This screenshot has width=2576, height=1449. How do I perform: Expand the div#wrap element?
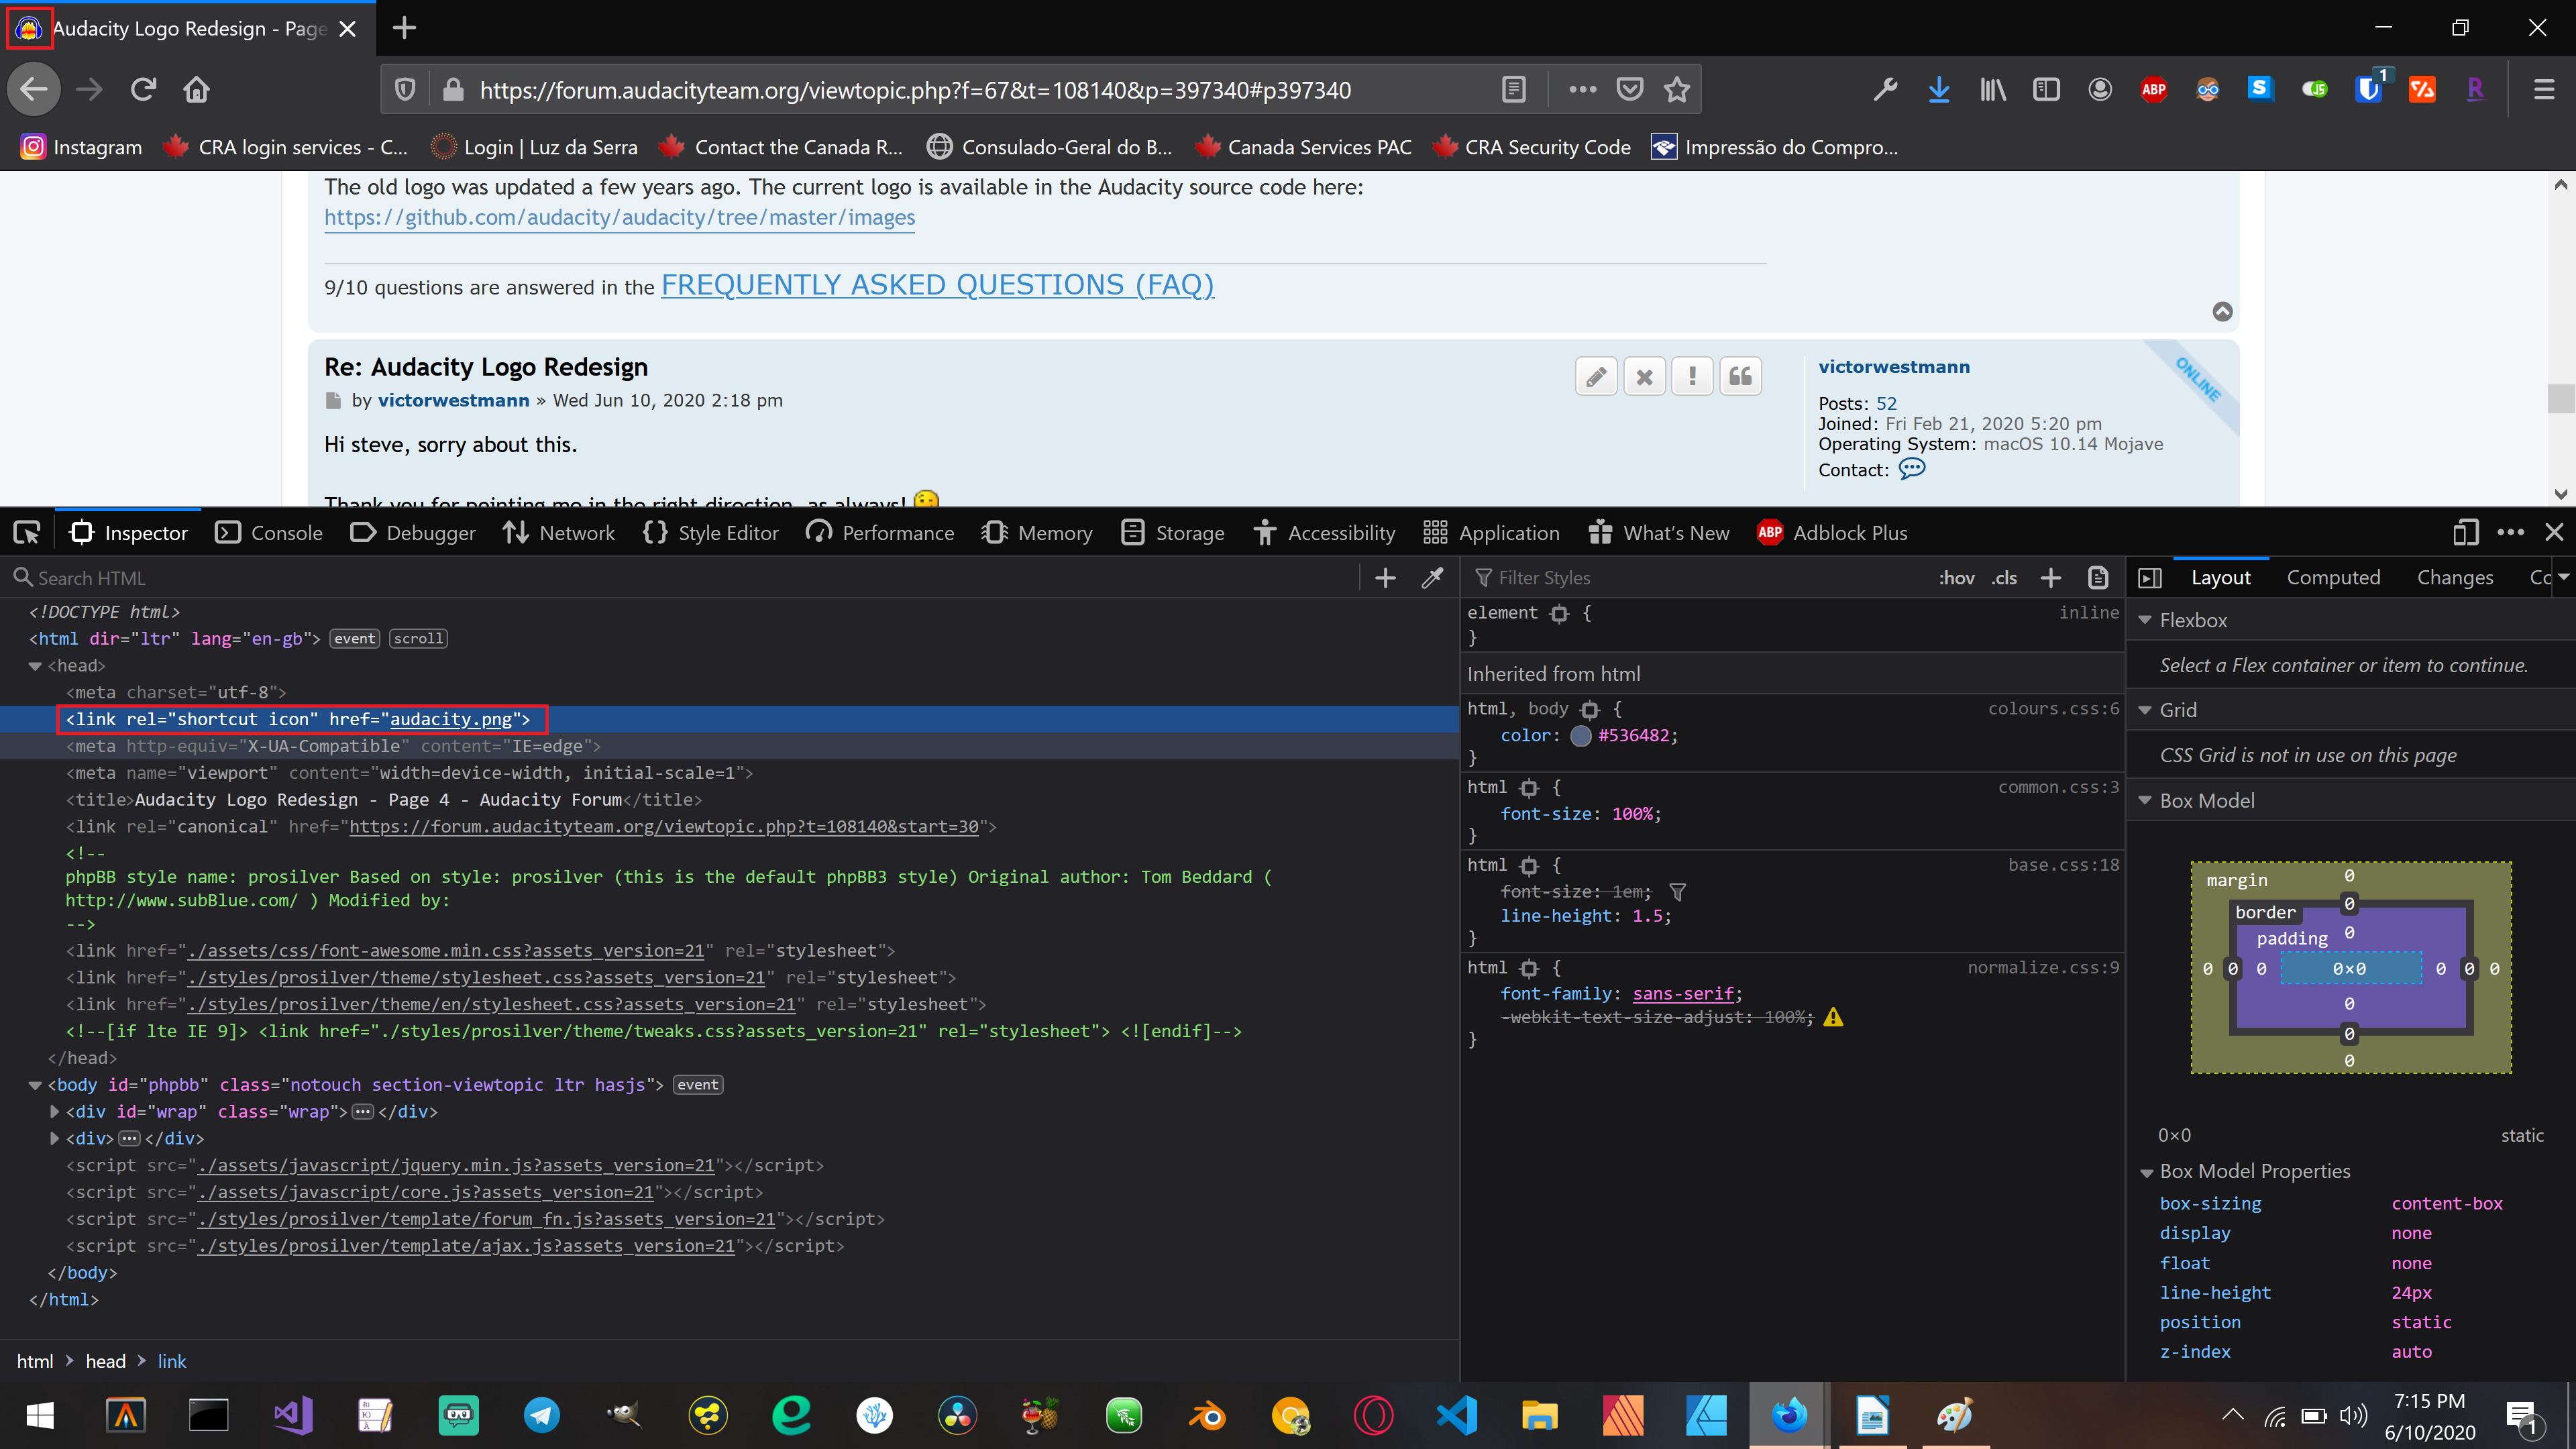[54, 1112]
